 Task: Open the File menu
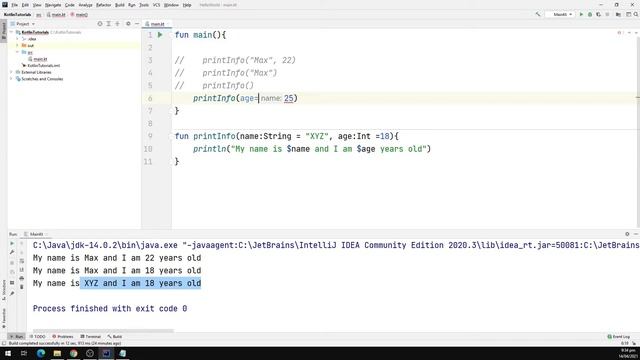coord(14,5)
